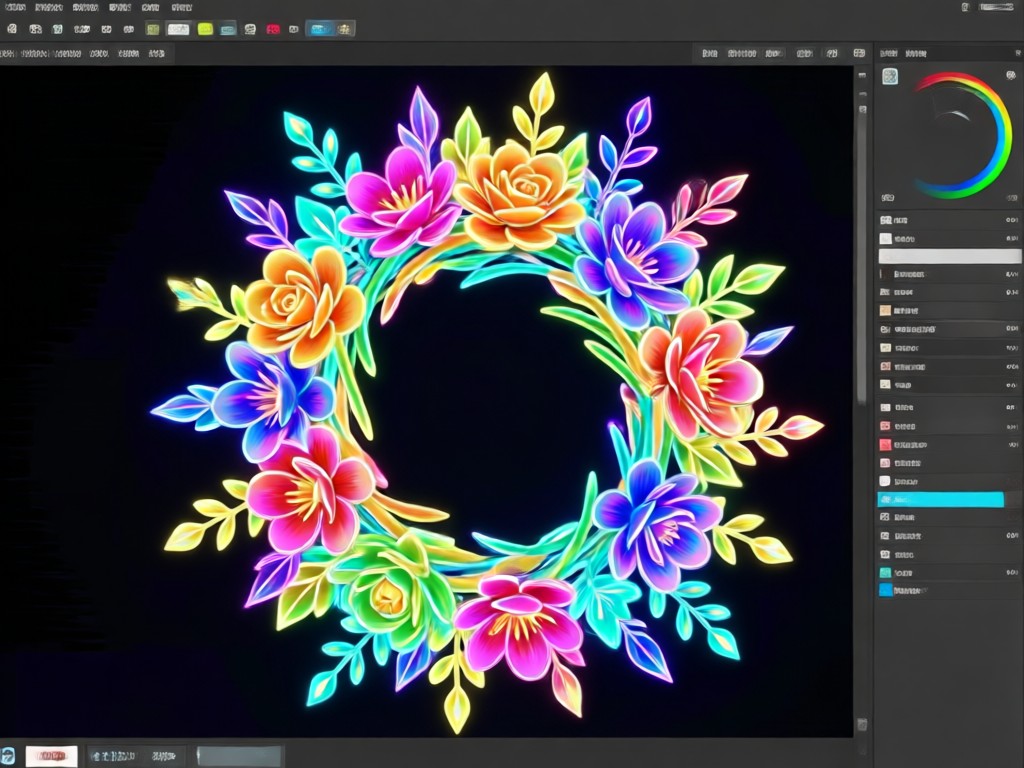Click the grid icon above the canvas scrollbar
Viewport: 1024px width, 768px height.
(859, 53)
